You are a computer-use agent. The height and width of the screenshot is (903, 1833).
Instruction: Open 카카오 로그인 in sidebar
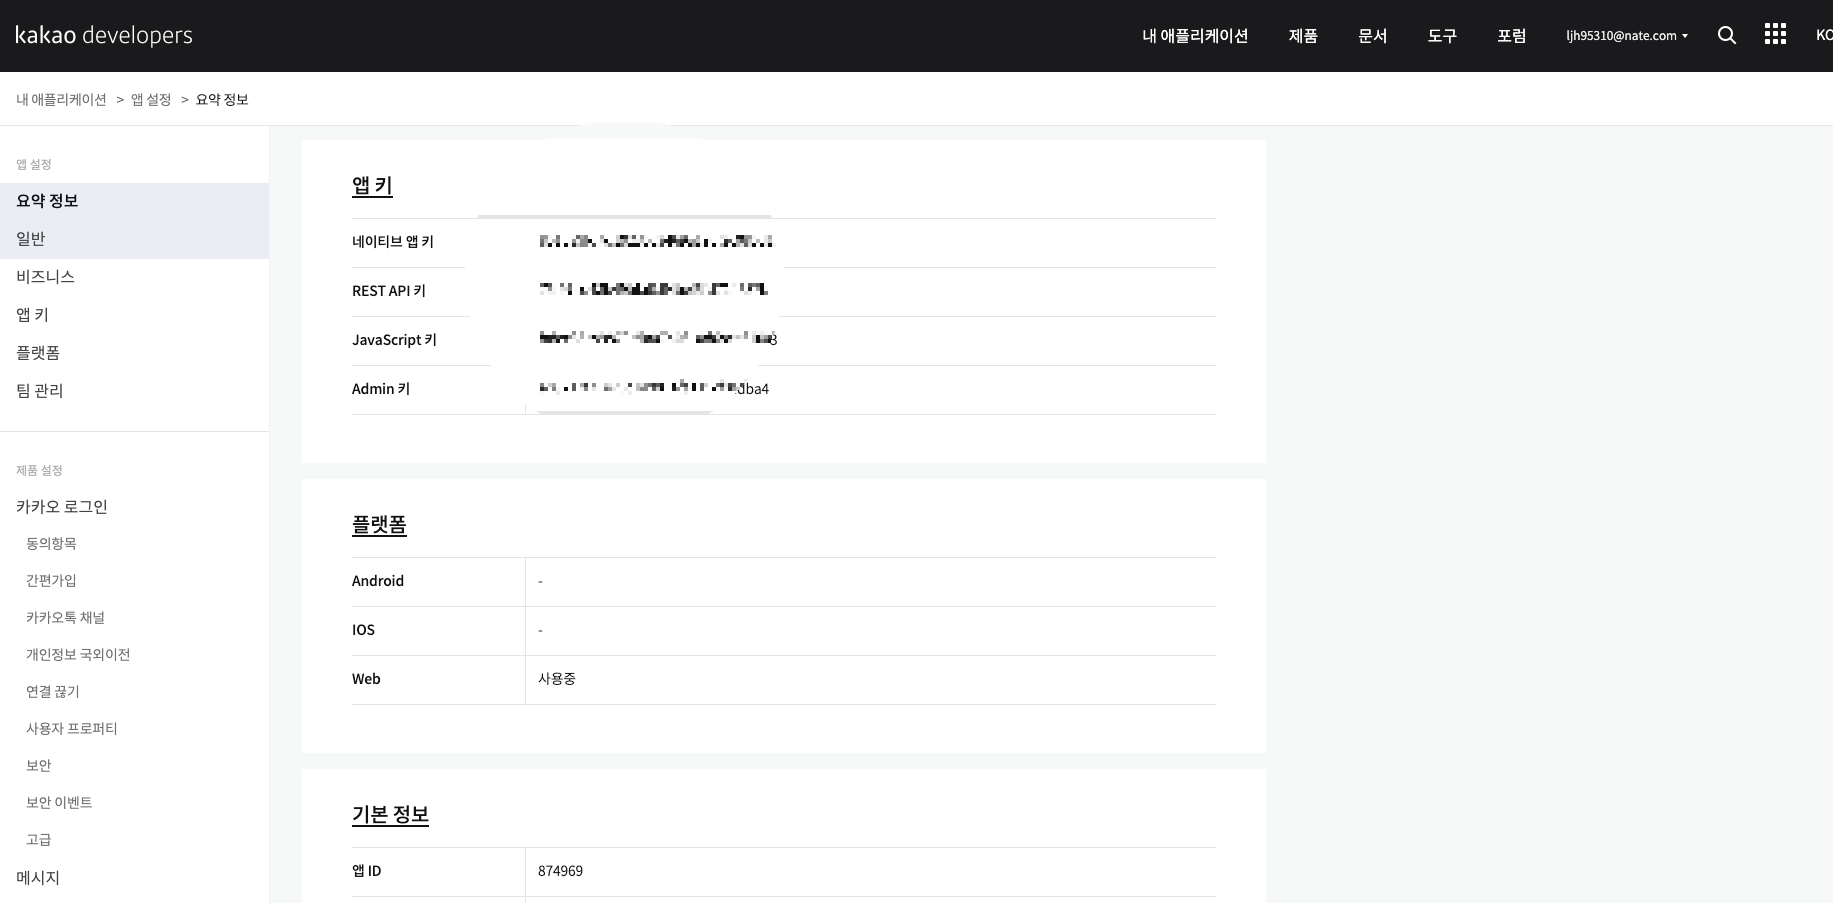tap(61, 507)
